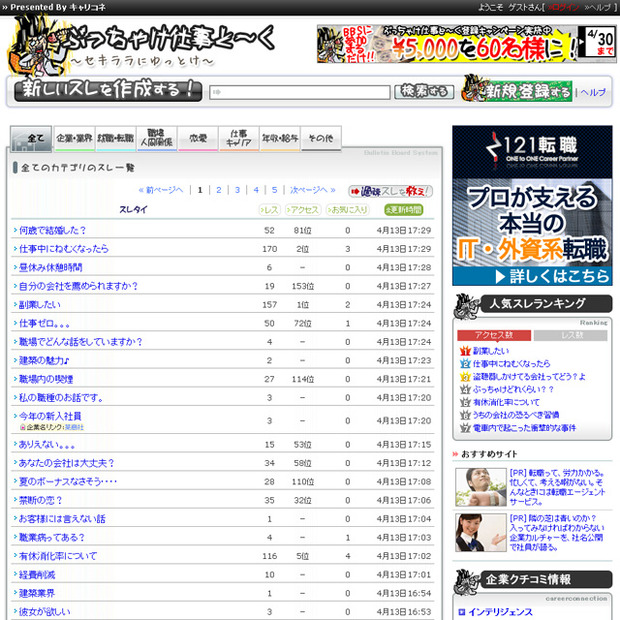620x620 pixels.
Task: Open PR link 隣の芝は青いのか？
Action: pyautogui.click(x=557, y=533)
